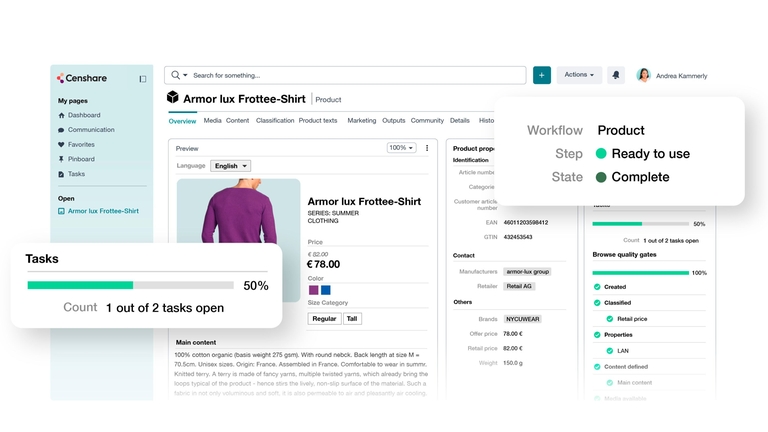768x432 pixels.
Task: Click the green check next to Properties
Action: click(x=597, y=335)
